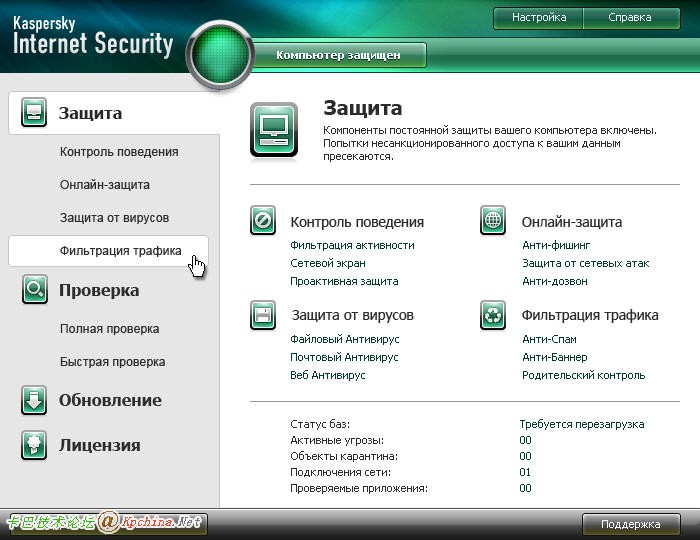Screen dimensions: 700x540
Task: Open the Настройка settings button
Action: click(x=538, y=17)
